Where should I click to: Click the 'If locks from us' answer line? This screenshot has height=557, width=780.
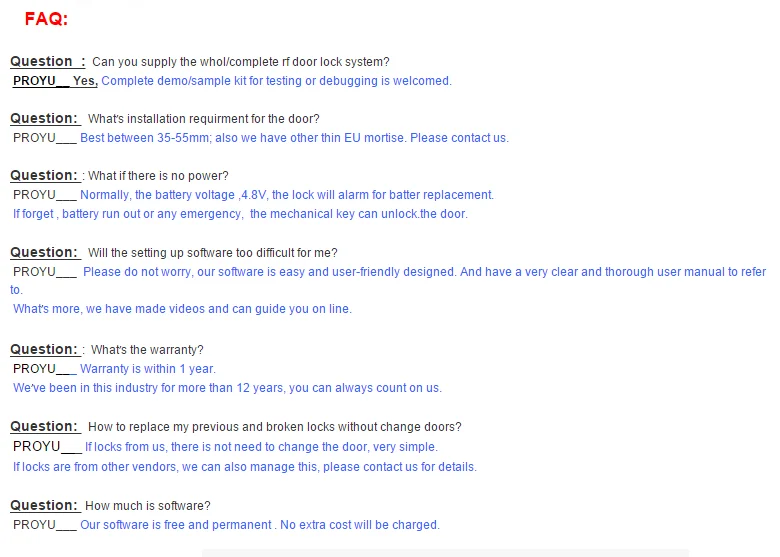pyautogui.click(x=261, y=447)
